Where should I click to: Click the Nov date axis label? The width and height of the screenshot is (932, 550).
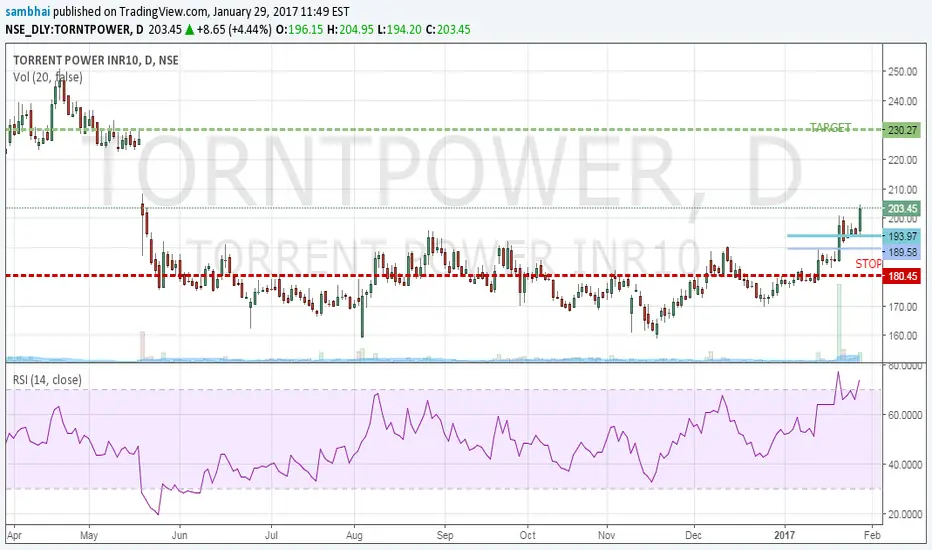[x=606, y=535]
